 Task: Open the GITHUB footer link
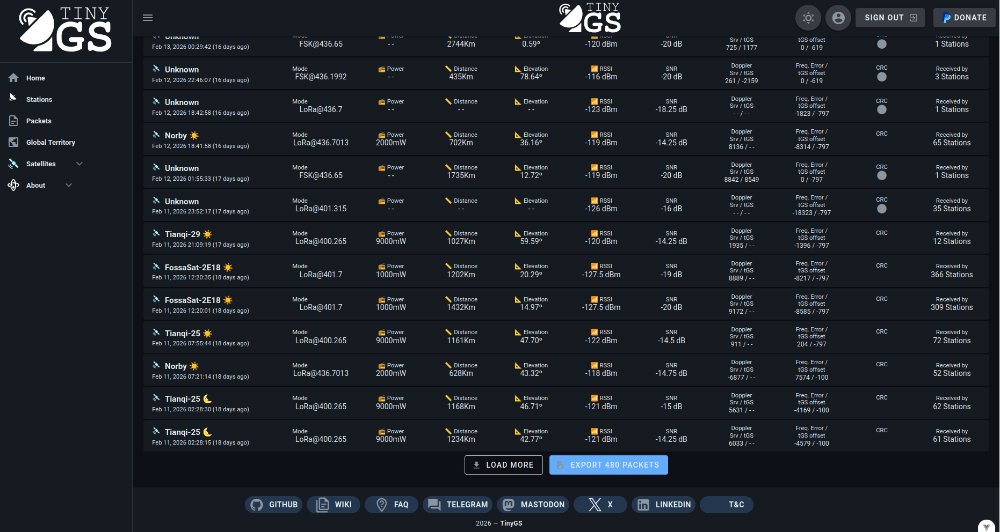[x=274, y=505]
